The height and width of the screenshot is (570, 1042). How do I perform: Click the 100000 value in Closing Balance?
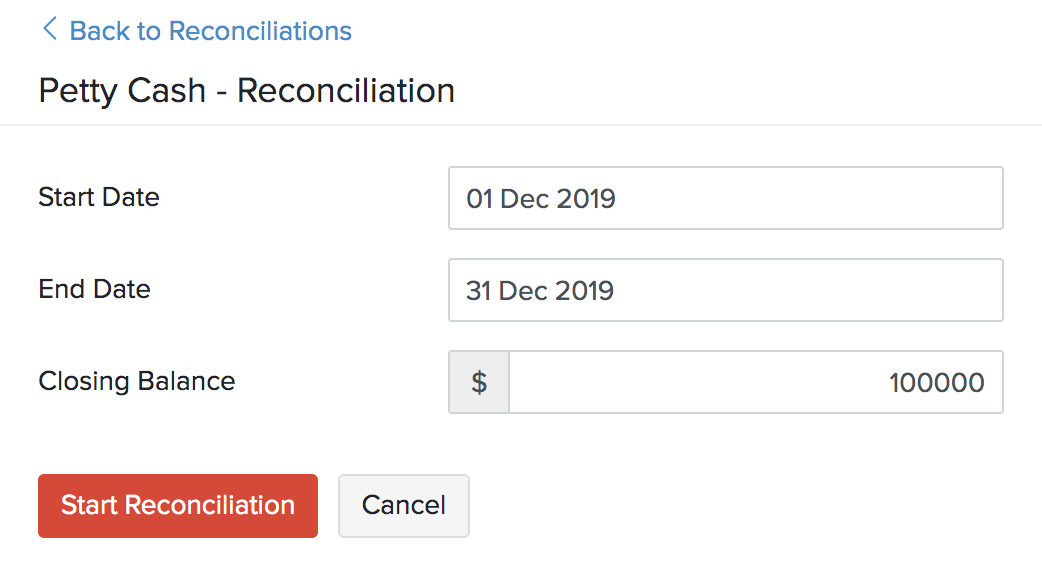tap(936, 383)
